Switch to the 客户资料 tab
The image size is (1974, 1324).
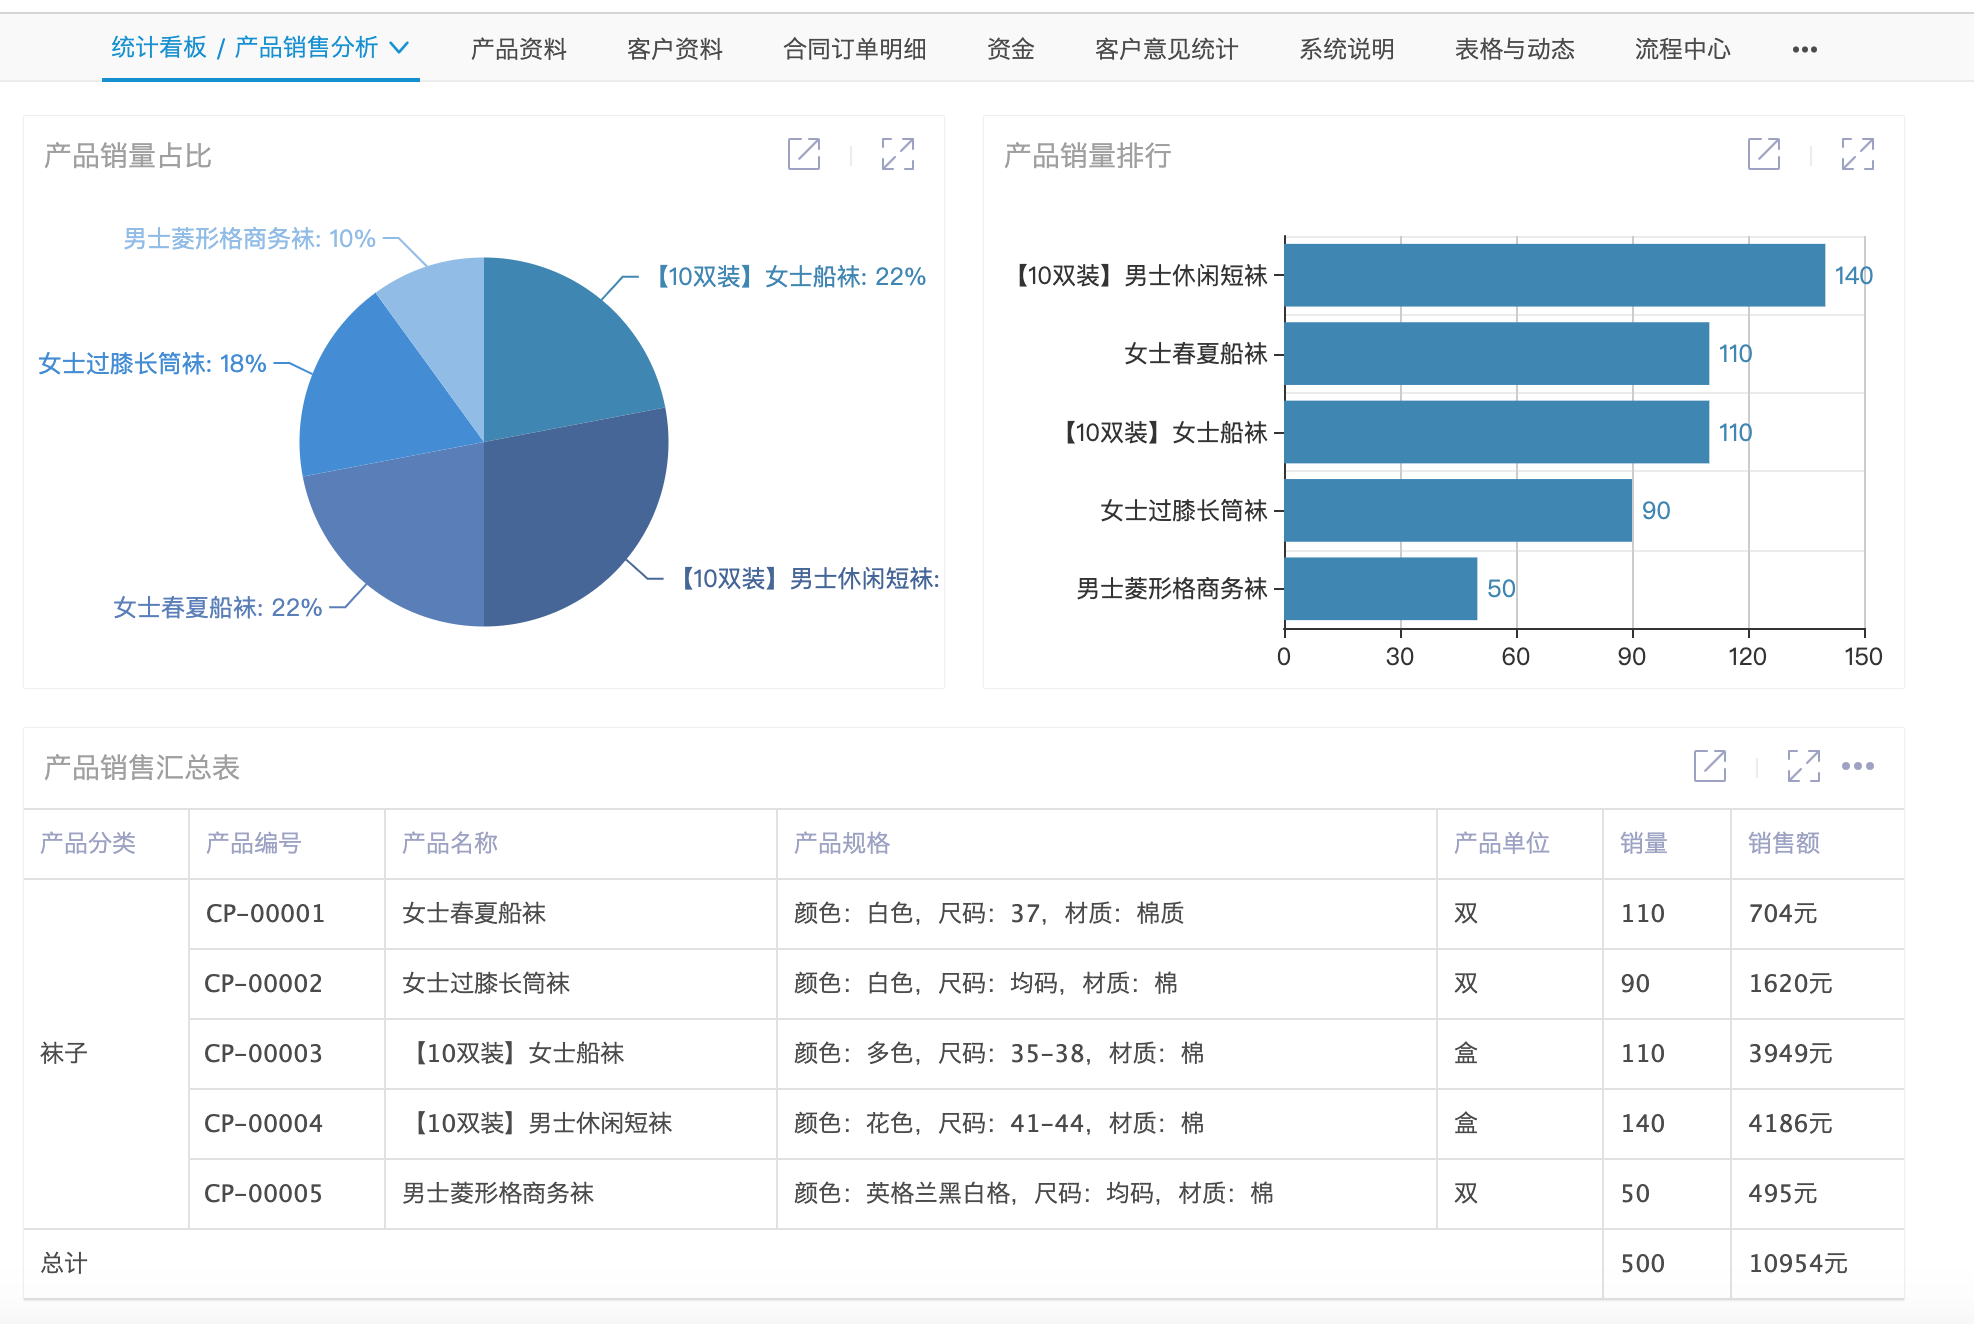pyautogui.click(x=675, y=49)
